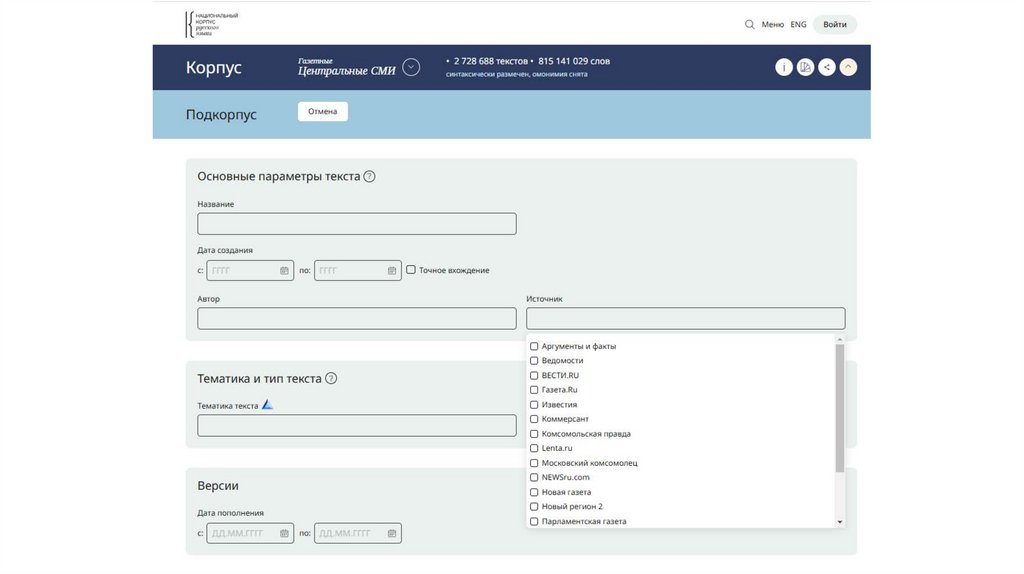1024x574 pixels.
Task: Open the Меню item in header
Action: [772, 25]
